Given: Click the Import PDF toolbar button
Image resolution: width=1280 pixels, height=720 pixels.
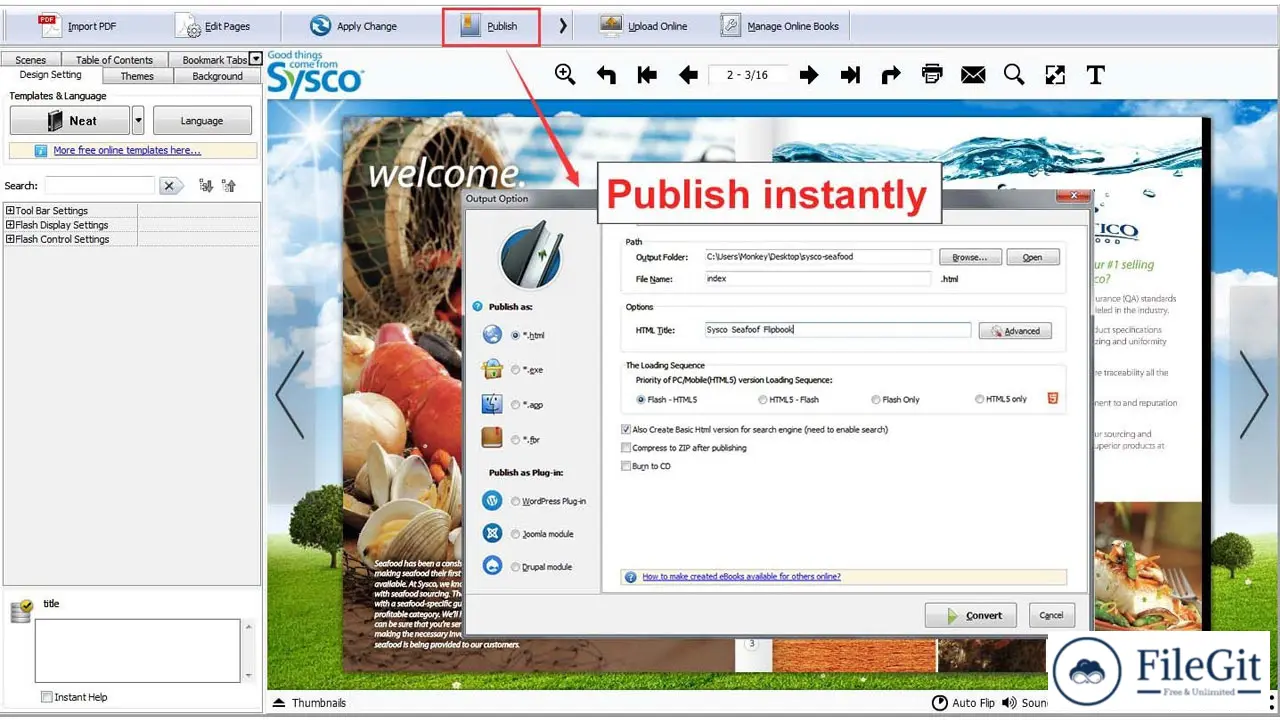Looking at the screenshot, I should pos(77,26).
